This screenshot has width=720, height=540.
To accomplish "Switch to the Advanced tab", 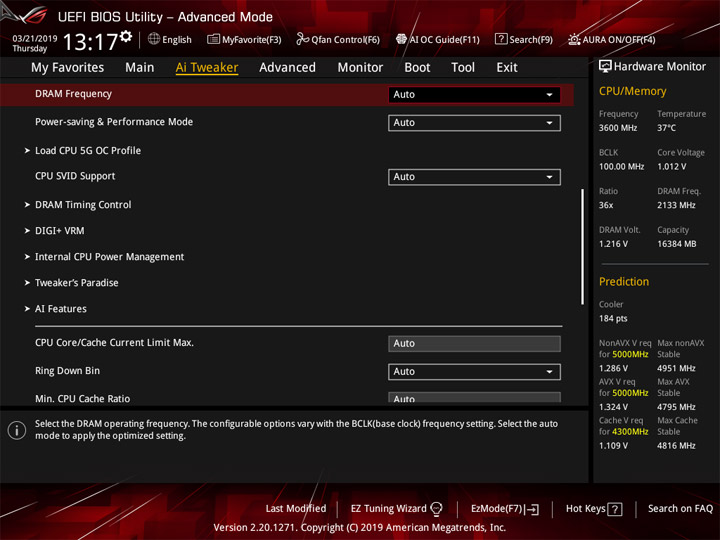I will click(287, 68).
